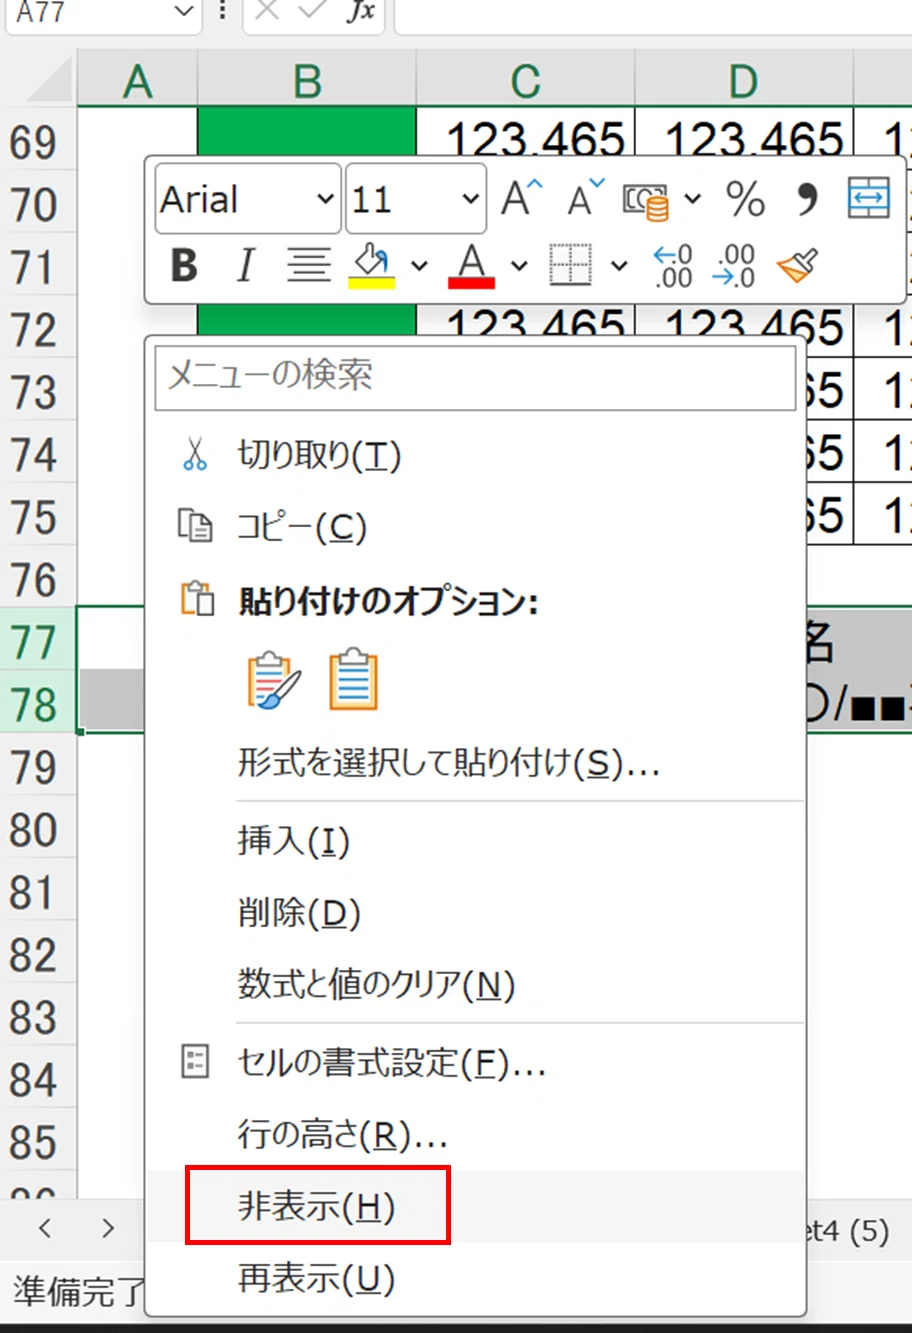The width and height of the screenshot is (912, 1333).
Task: Decrease decimal places
Action: [735, 266]
